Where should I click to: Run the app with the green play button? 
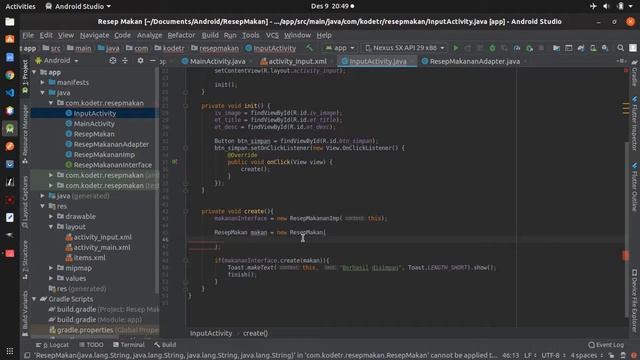[456, 48]
